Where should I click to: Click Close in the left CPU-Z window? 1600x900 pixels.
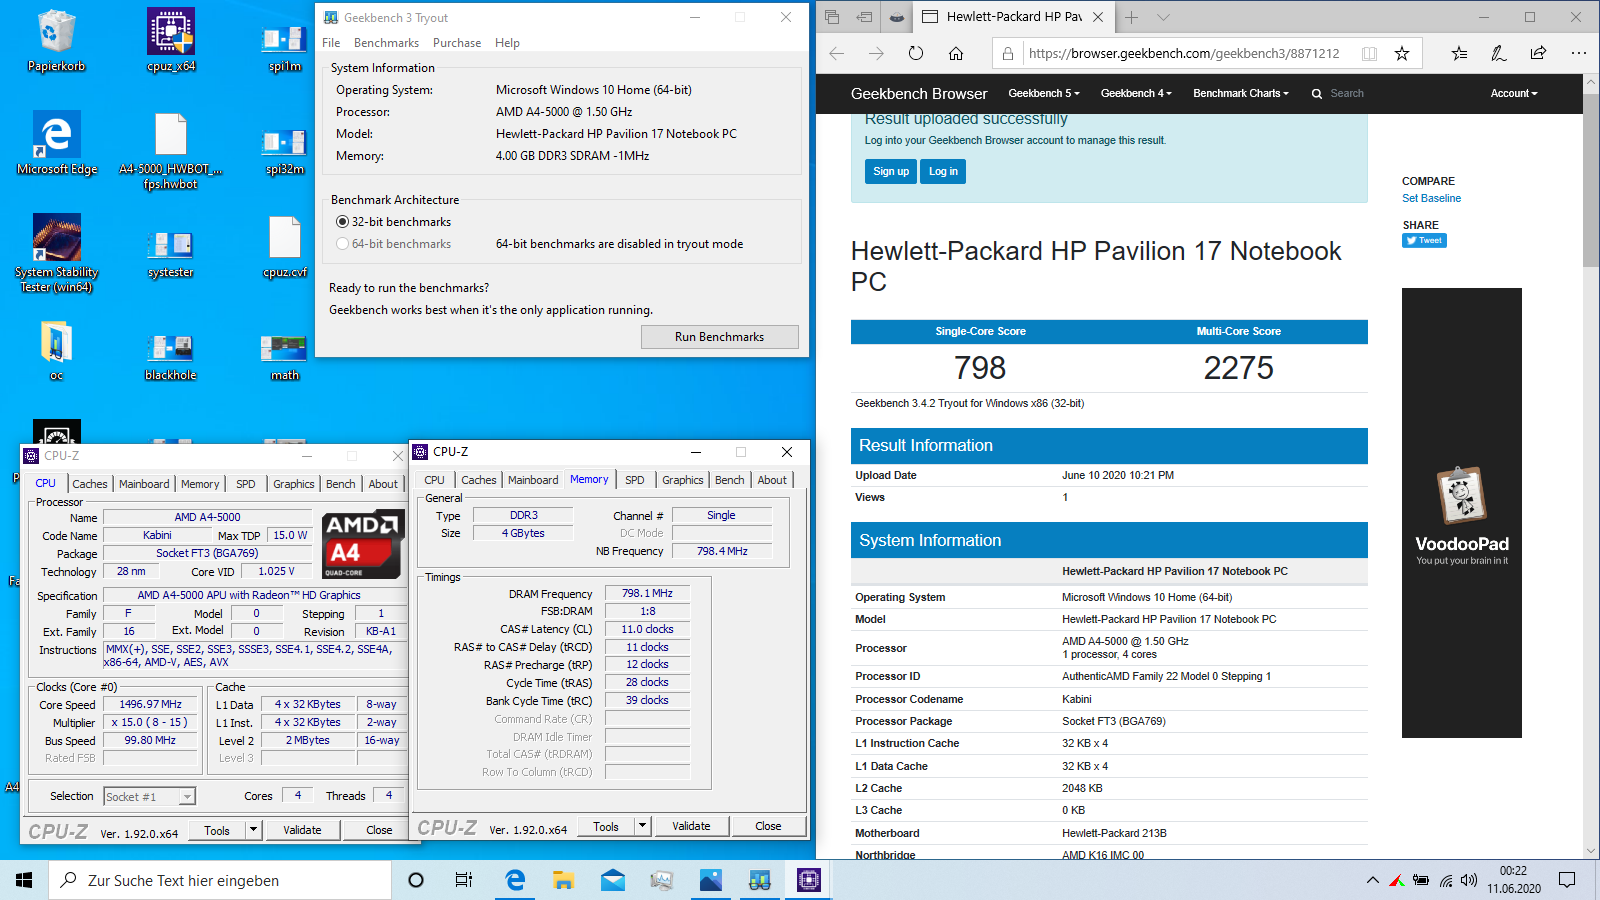point(379,830)
